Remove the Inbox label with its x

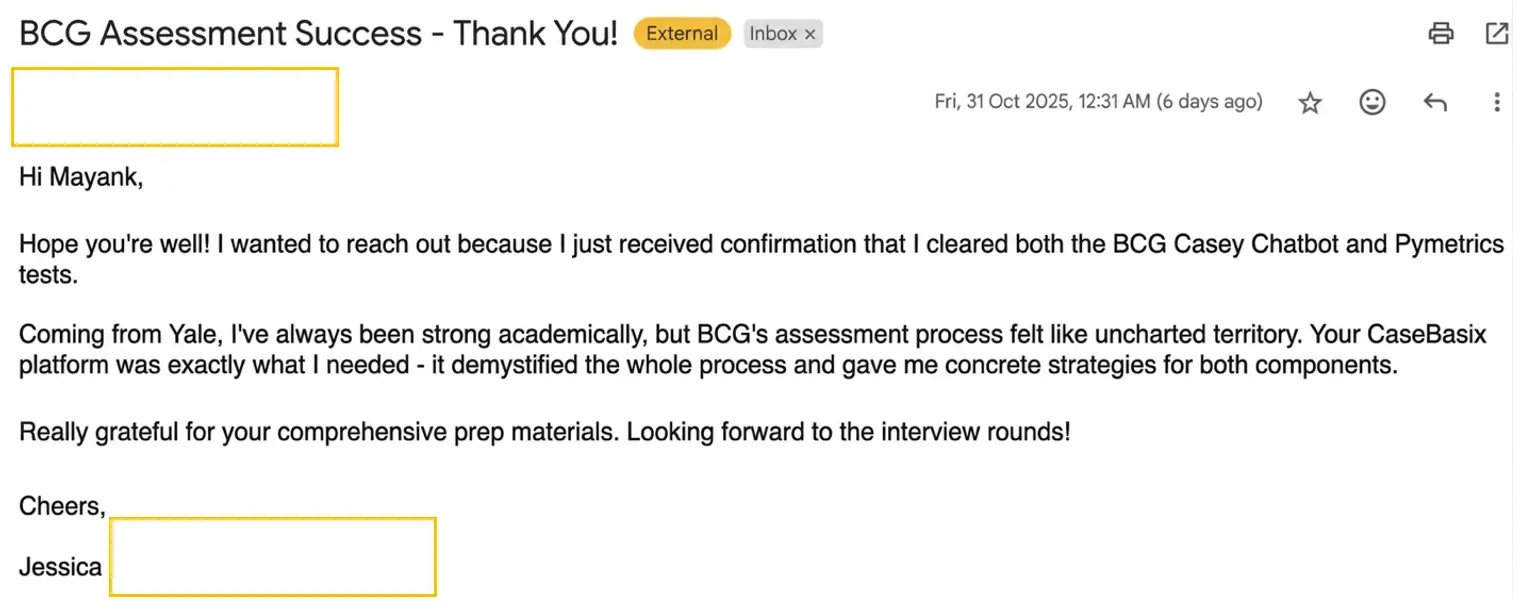point(810,34)
